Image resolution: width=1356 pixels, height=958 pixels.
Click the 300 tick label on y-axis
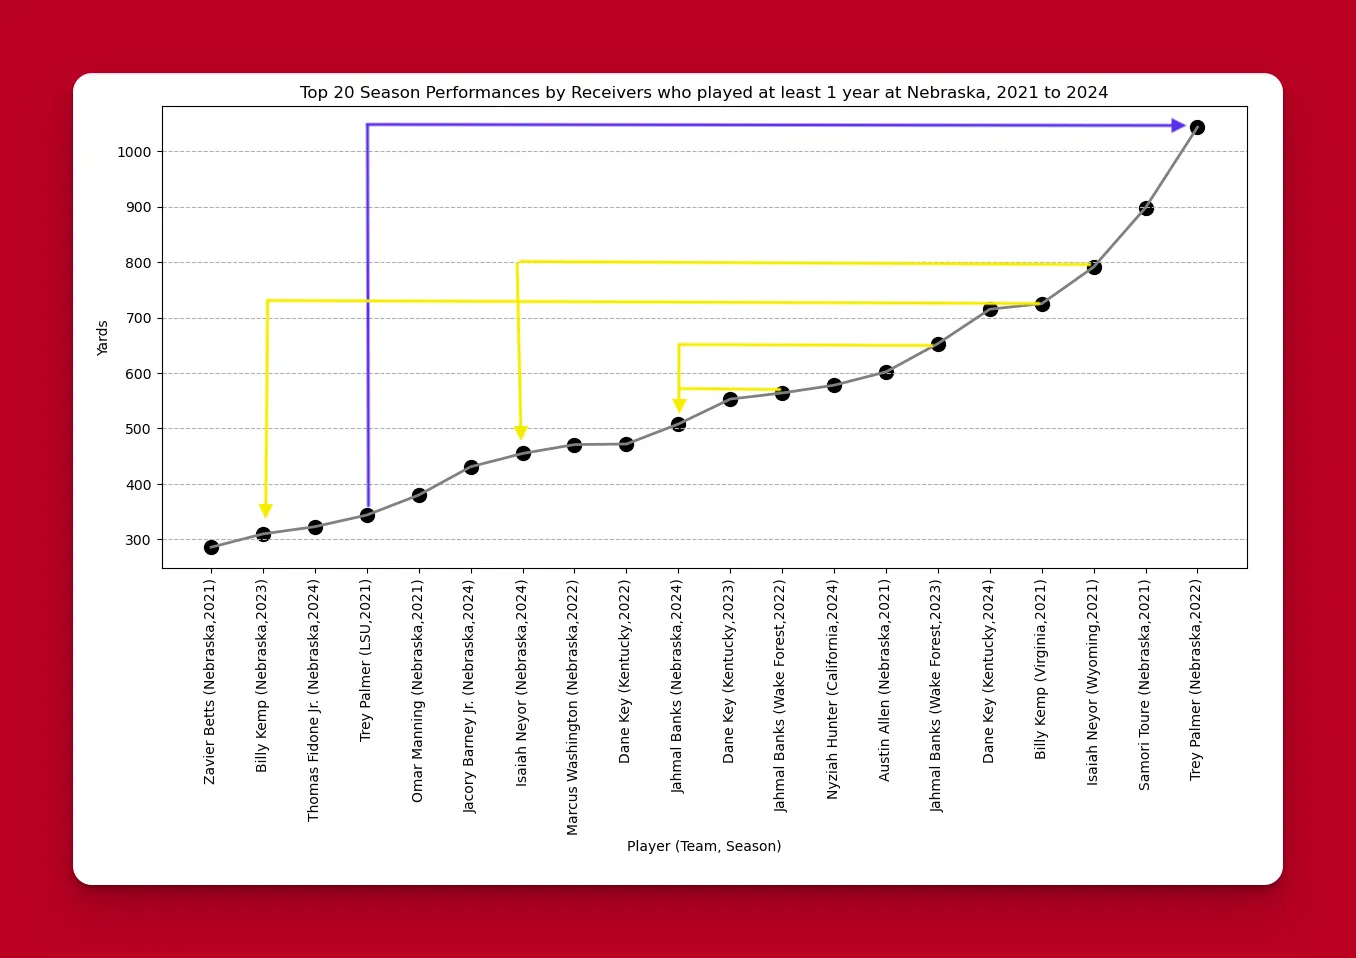(x=138, y=540)
